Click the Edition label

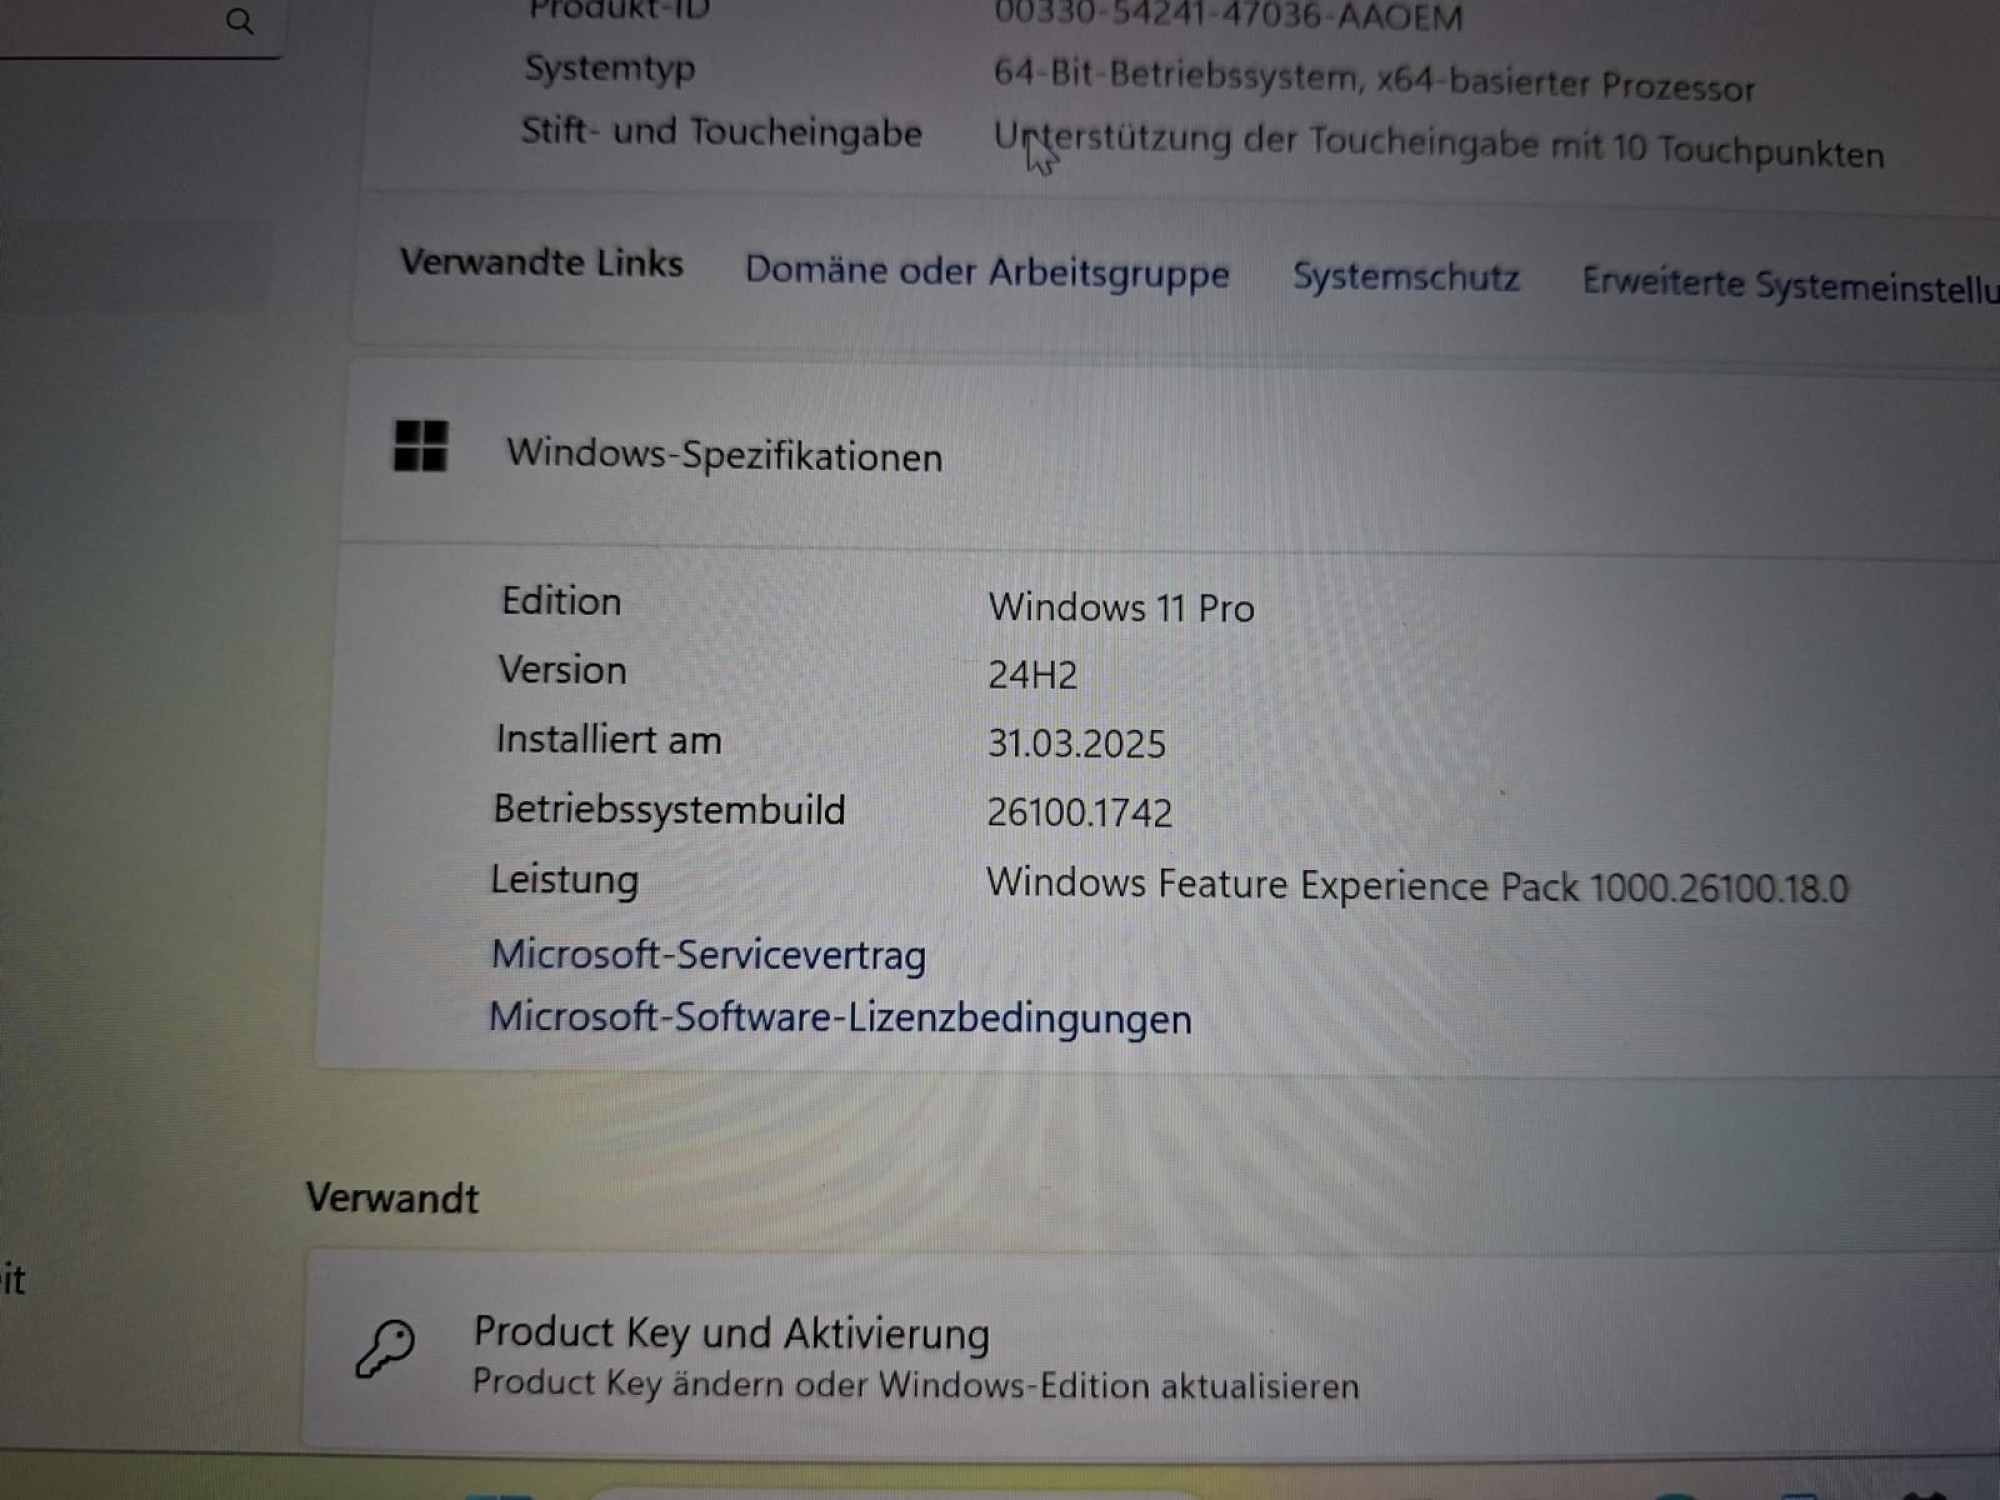click(561, 601)
